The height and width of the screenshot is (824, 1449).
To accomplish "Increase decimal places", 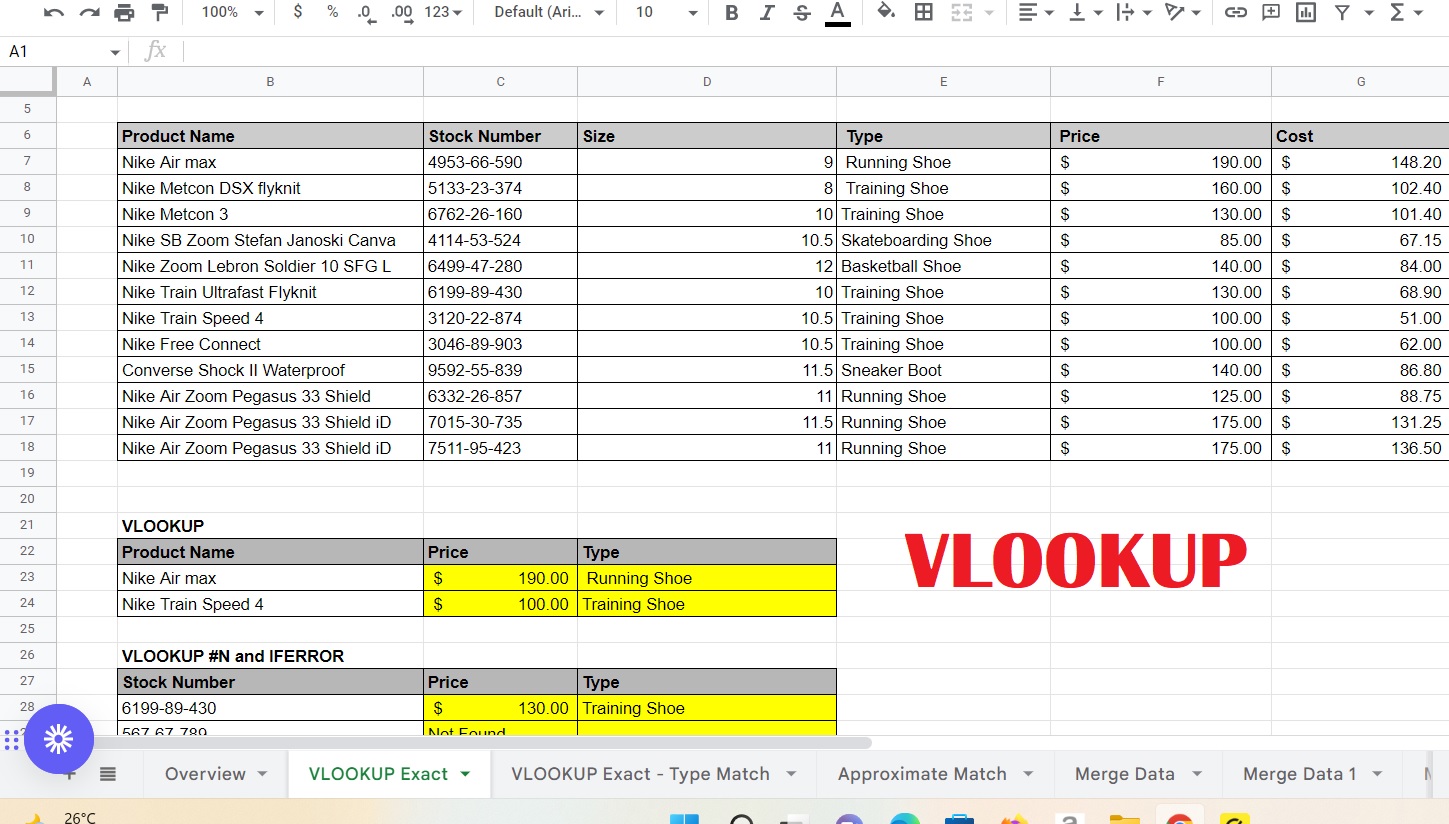I will [x=402, y=13].
